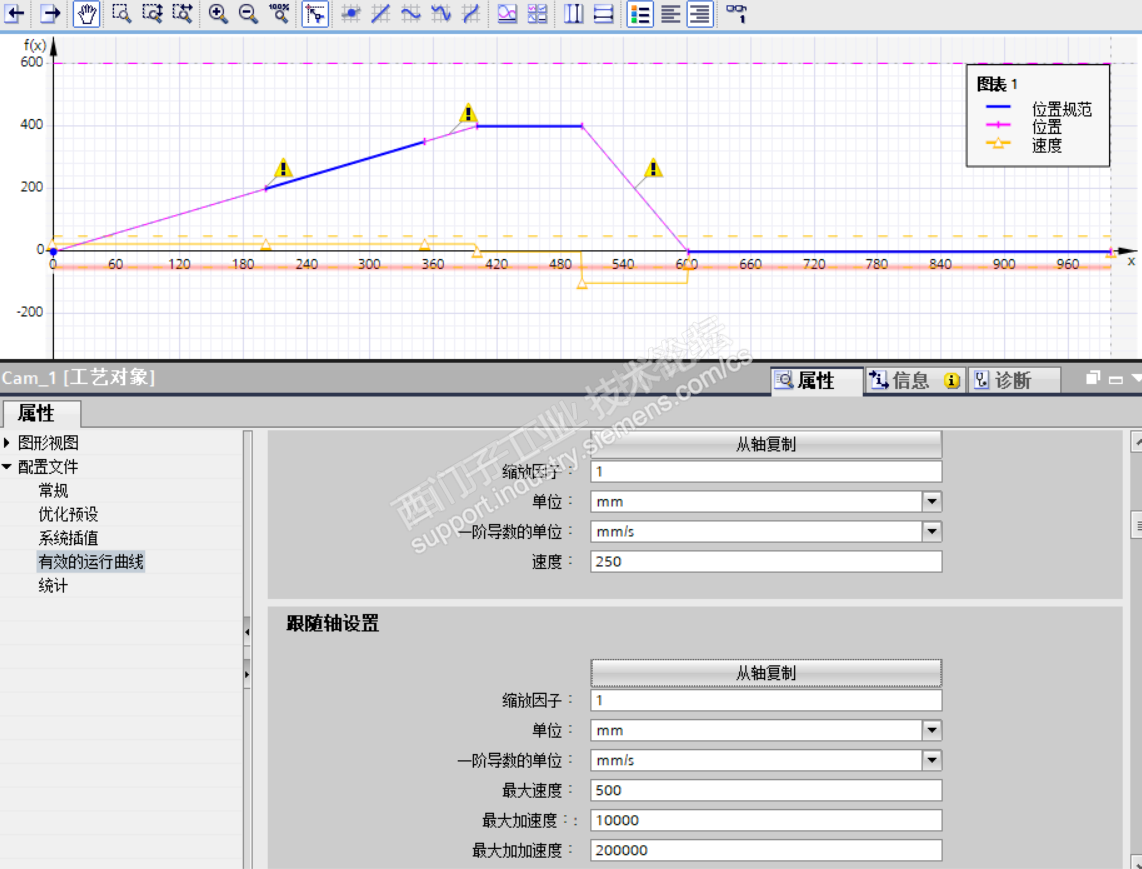Screen dimensions: 1142x869
Task: Select 统计 in the tree
Action: click(x=53, y=586)
